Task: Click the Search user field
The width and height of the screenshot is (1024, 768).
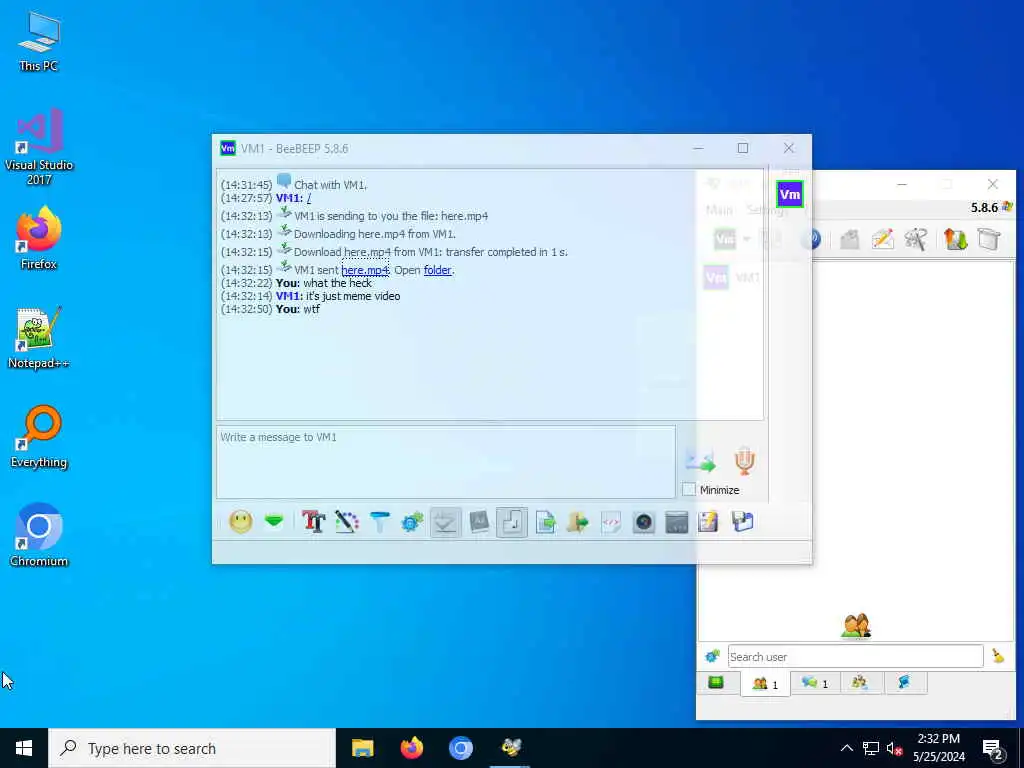Action: coord(856,656)
